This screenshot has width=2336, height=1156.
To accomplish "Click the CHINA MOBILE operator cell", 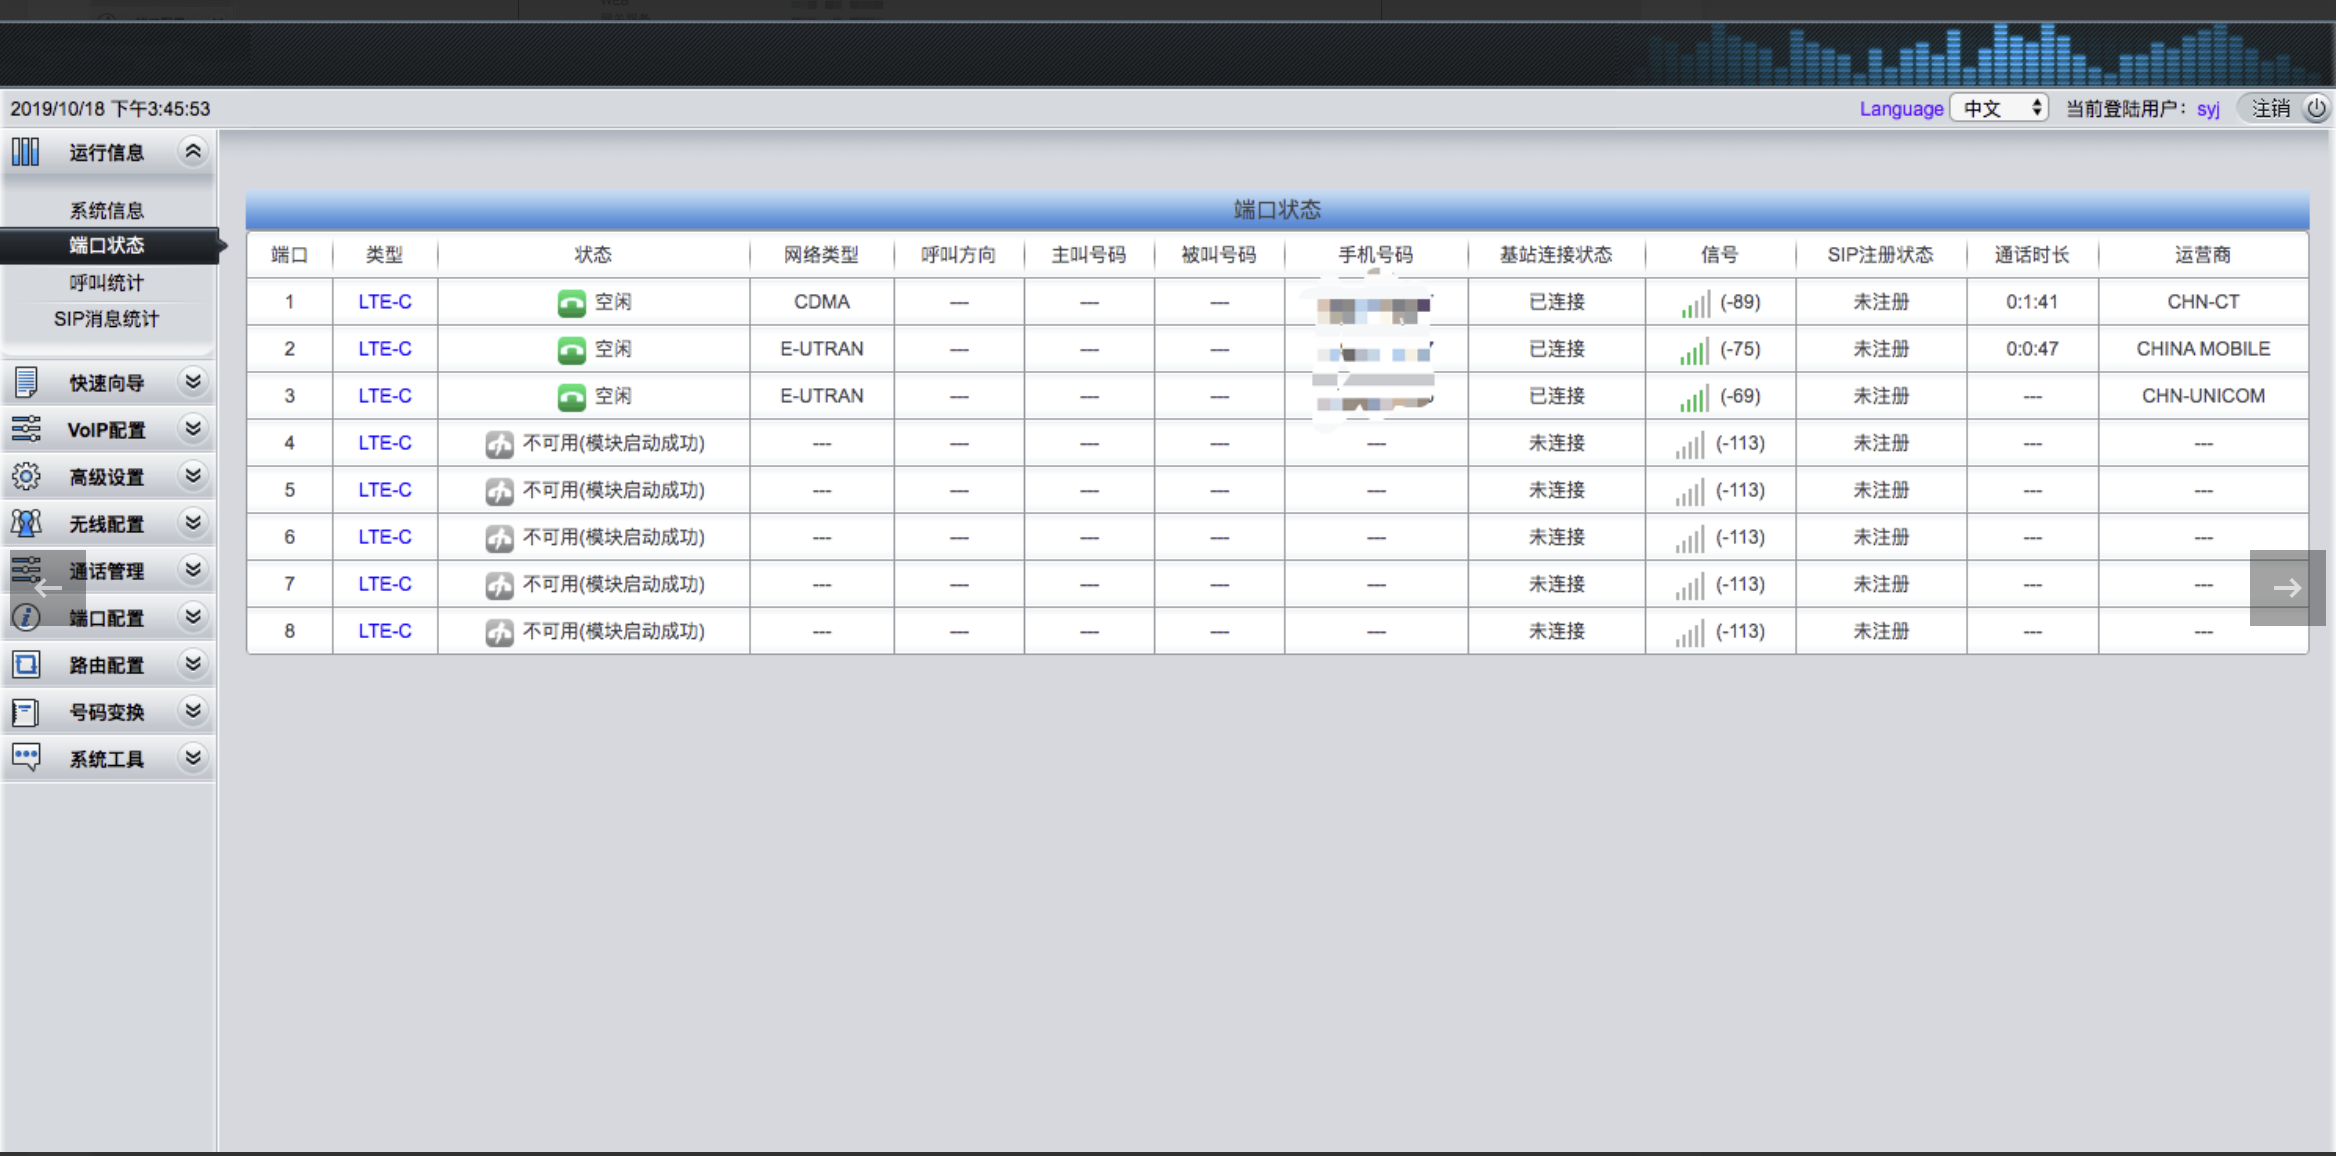I will click(x=2203, y=349).
